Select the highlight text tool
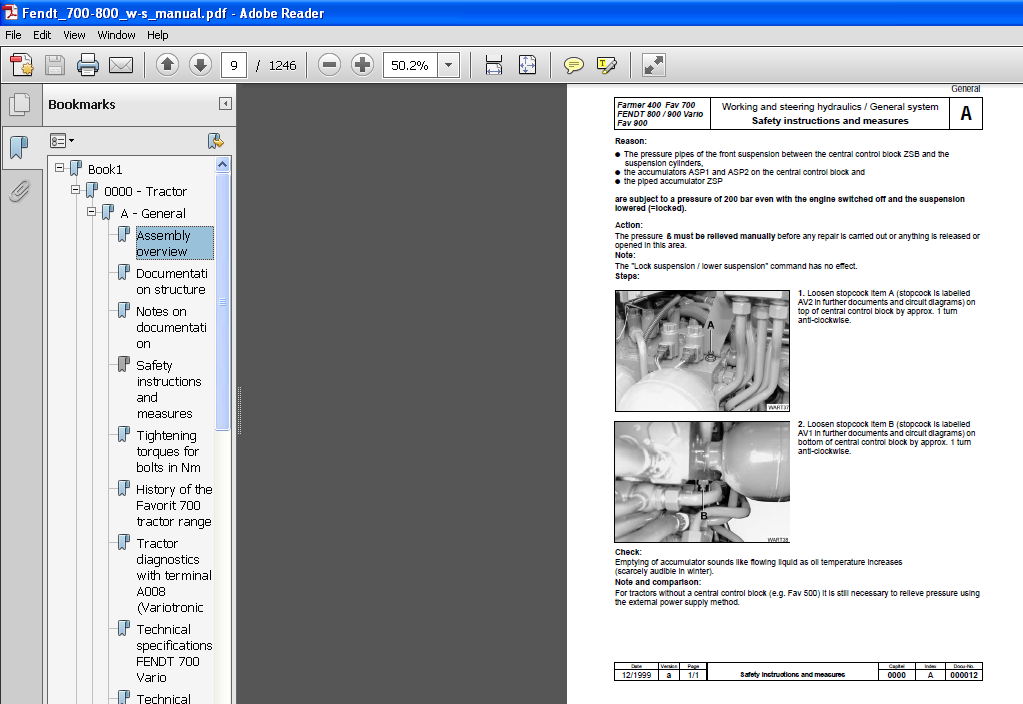Screen dimensions: 1023x704 tap(607, 65)
